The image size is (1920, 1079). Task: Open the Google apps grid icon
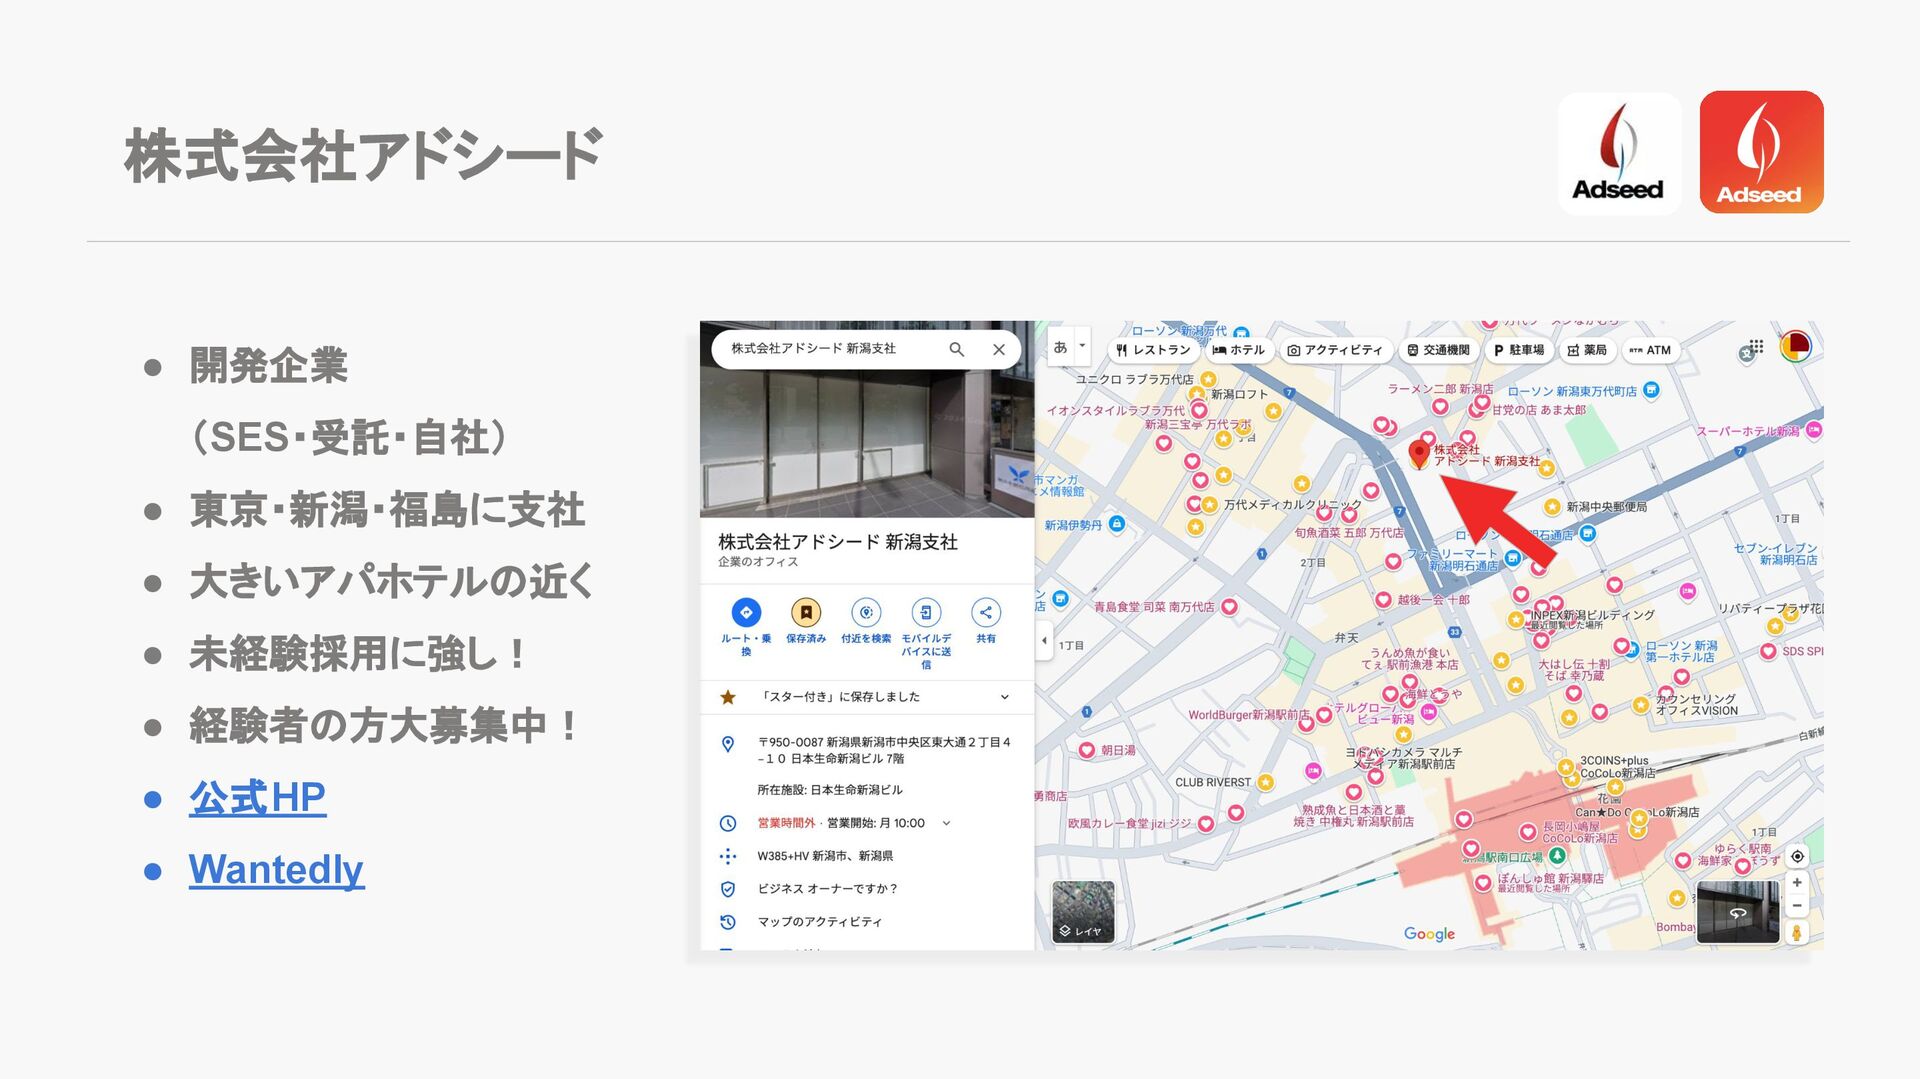click(1756, 347)
